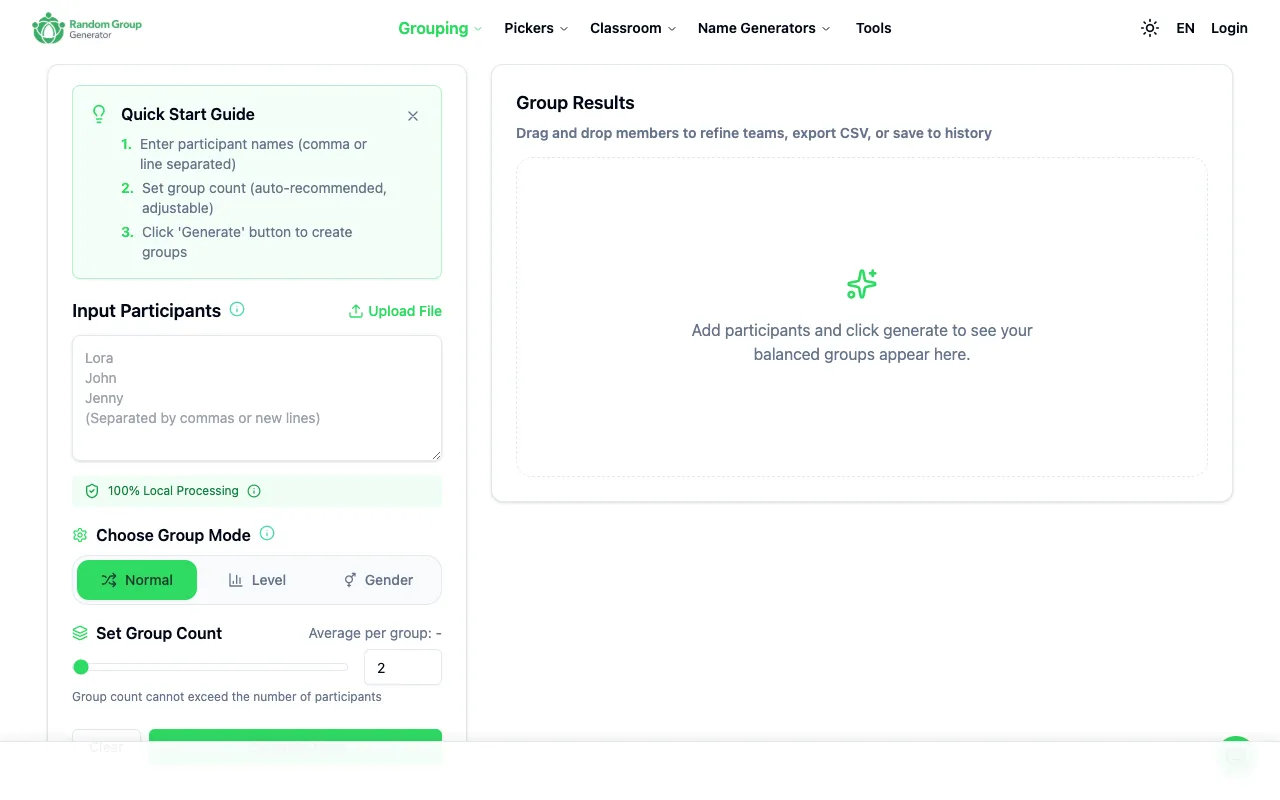The image size is (1280, 800).
Task: Open the Grouping dropdown menu
Action: coord(440,28)
